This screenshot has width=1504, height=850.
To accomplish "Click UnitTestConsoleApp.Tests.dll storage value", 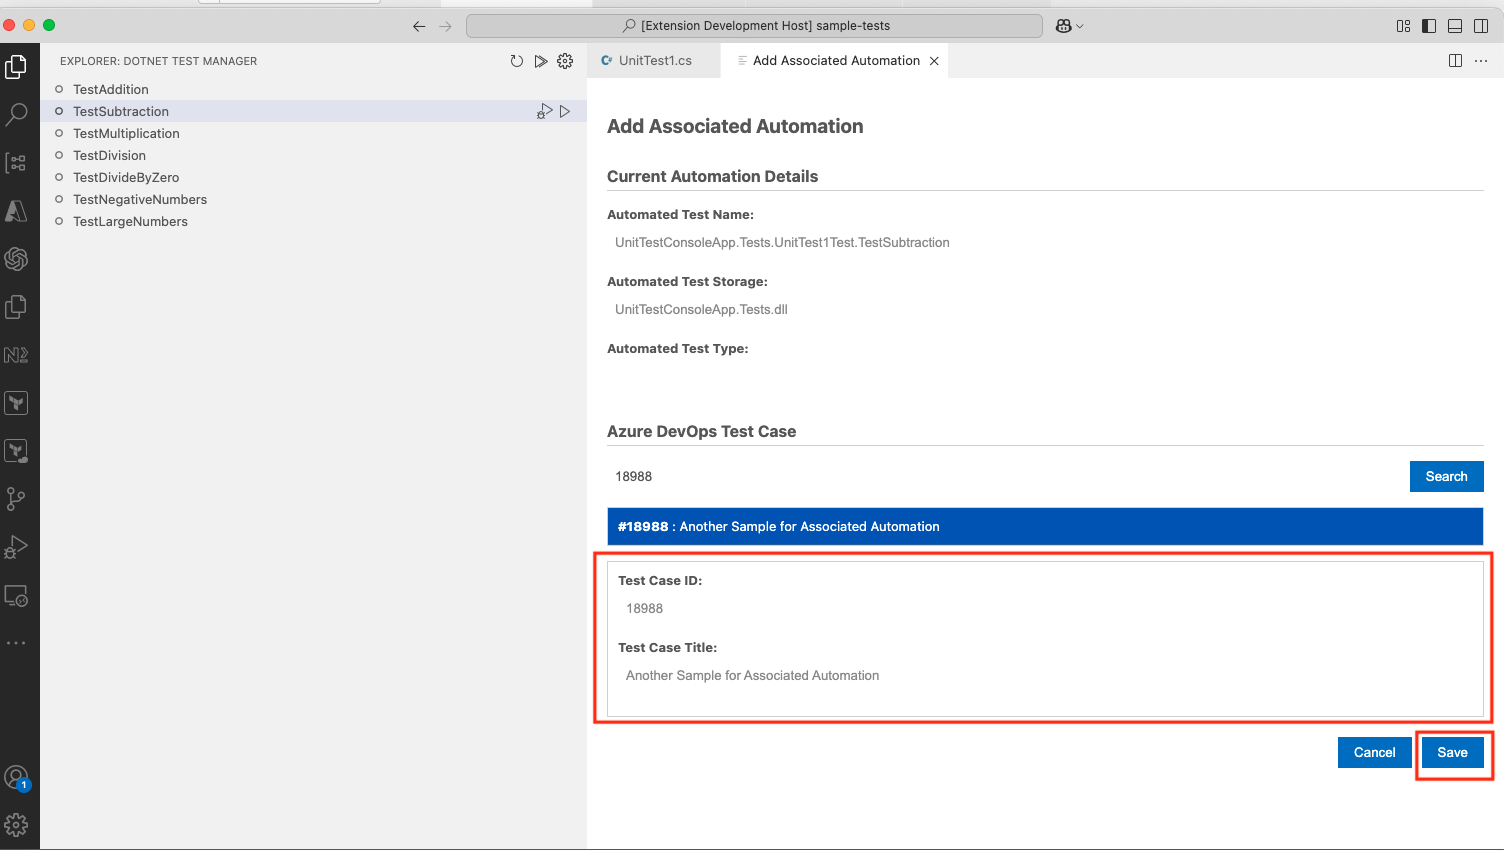I will point(701,309).
